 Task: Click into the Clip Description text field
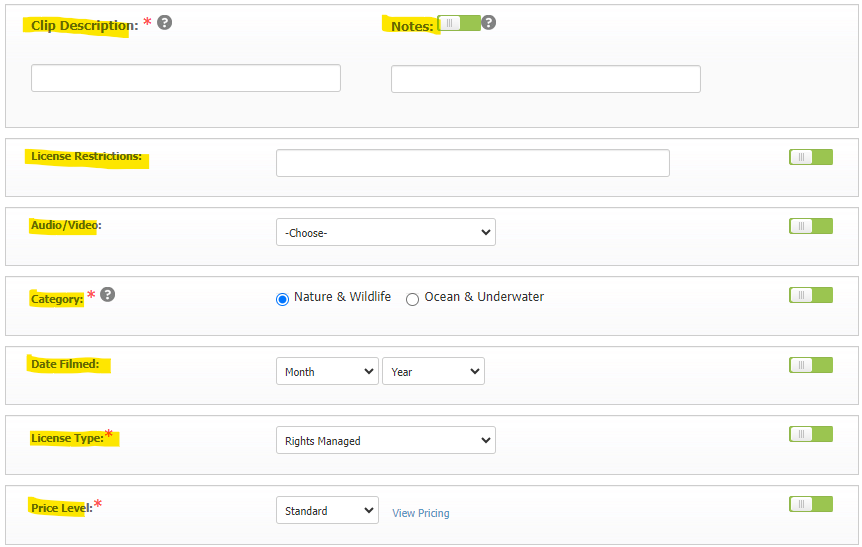(186, 78)
